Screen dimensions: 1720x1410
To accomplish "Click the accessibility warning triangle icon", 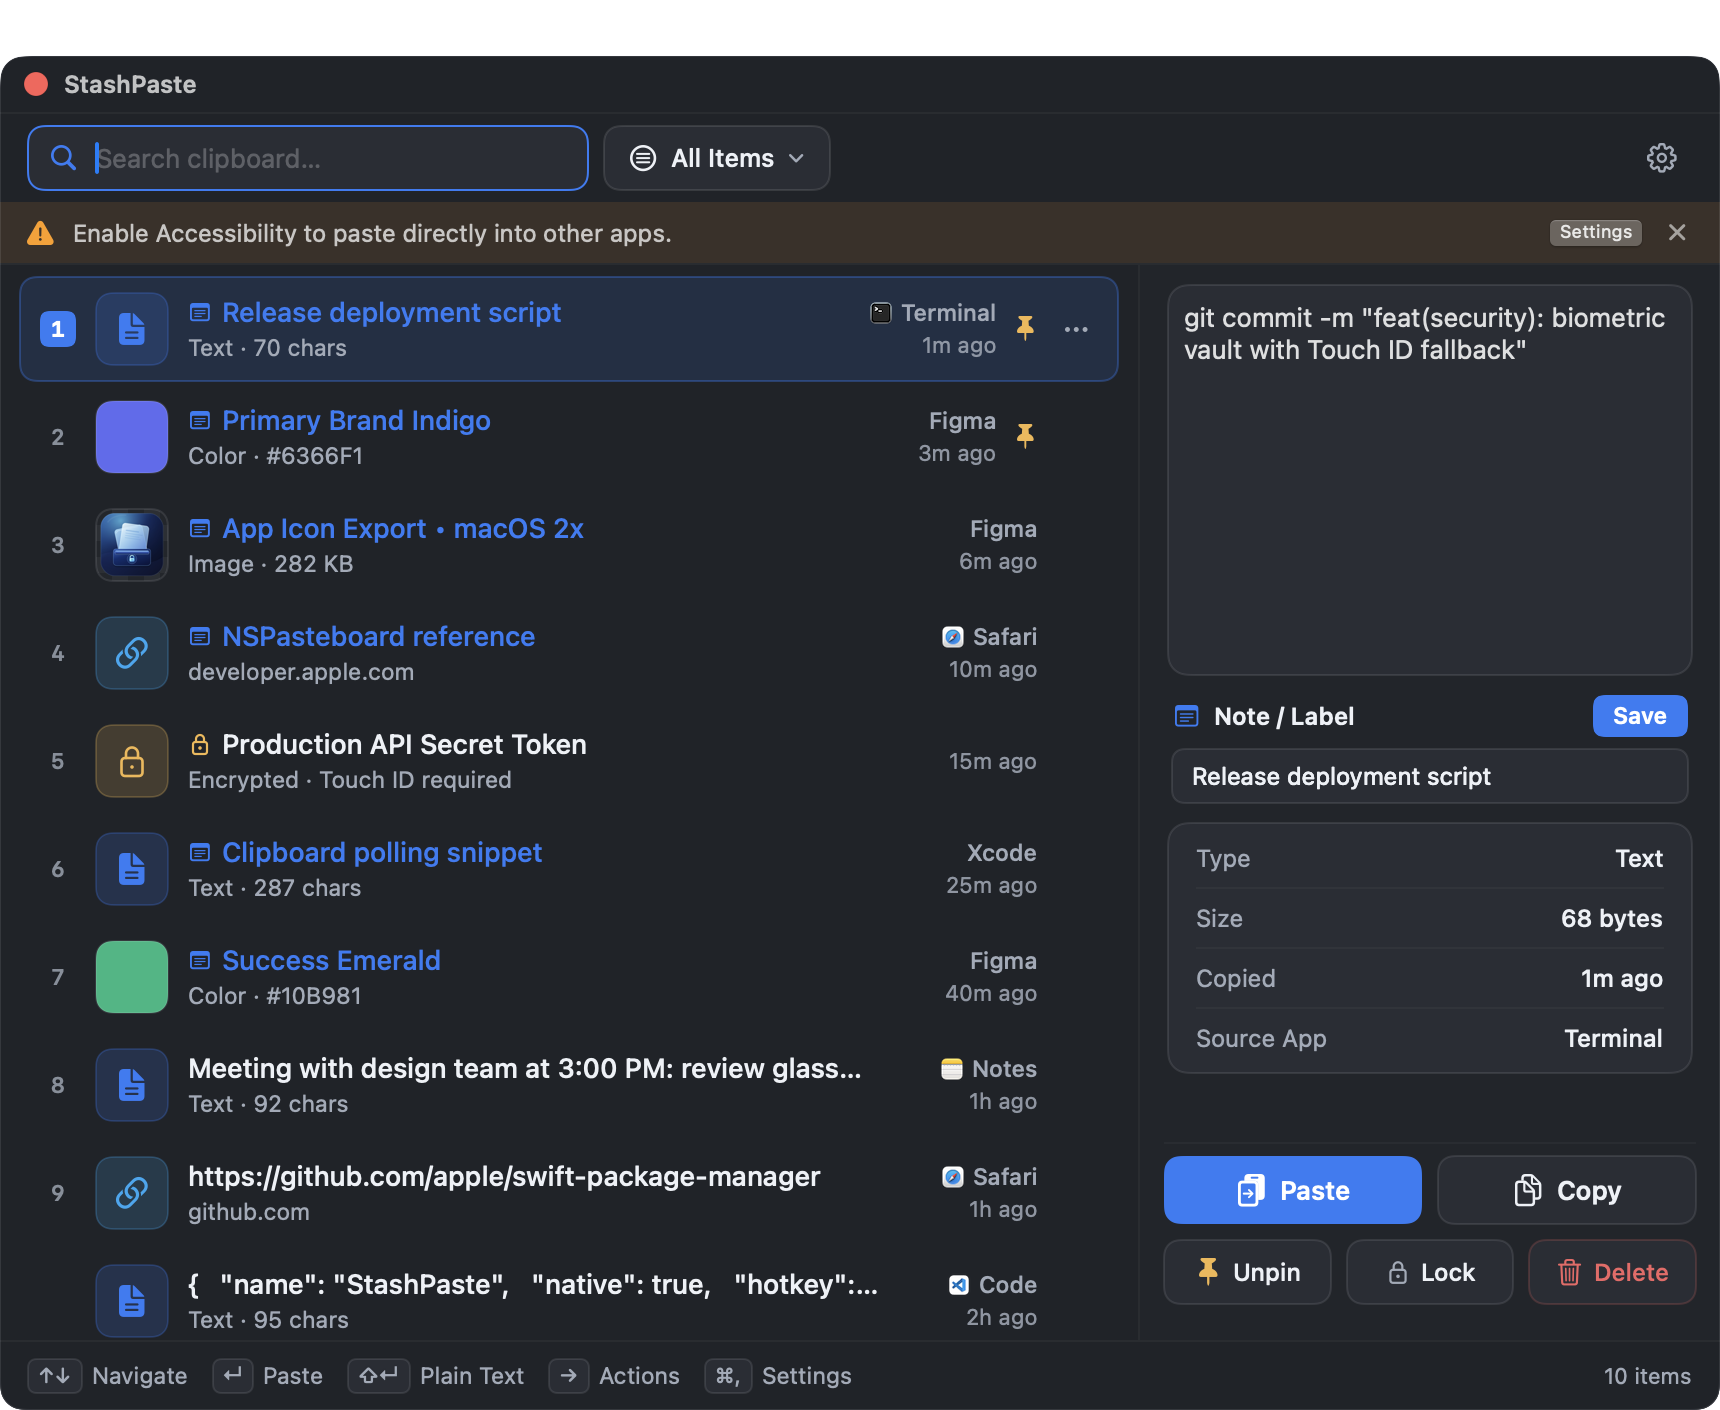I will coord(41,233).
